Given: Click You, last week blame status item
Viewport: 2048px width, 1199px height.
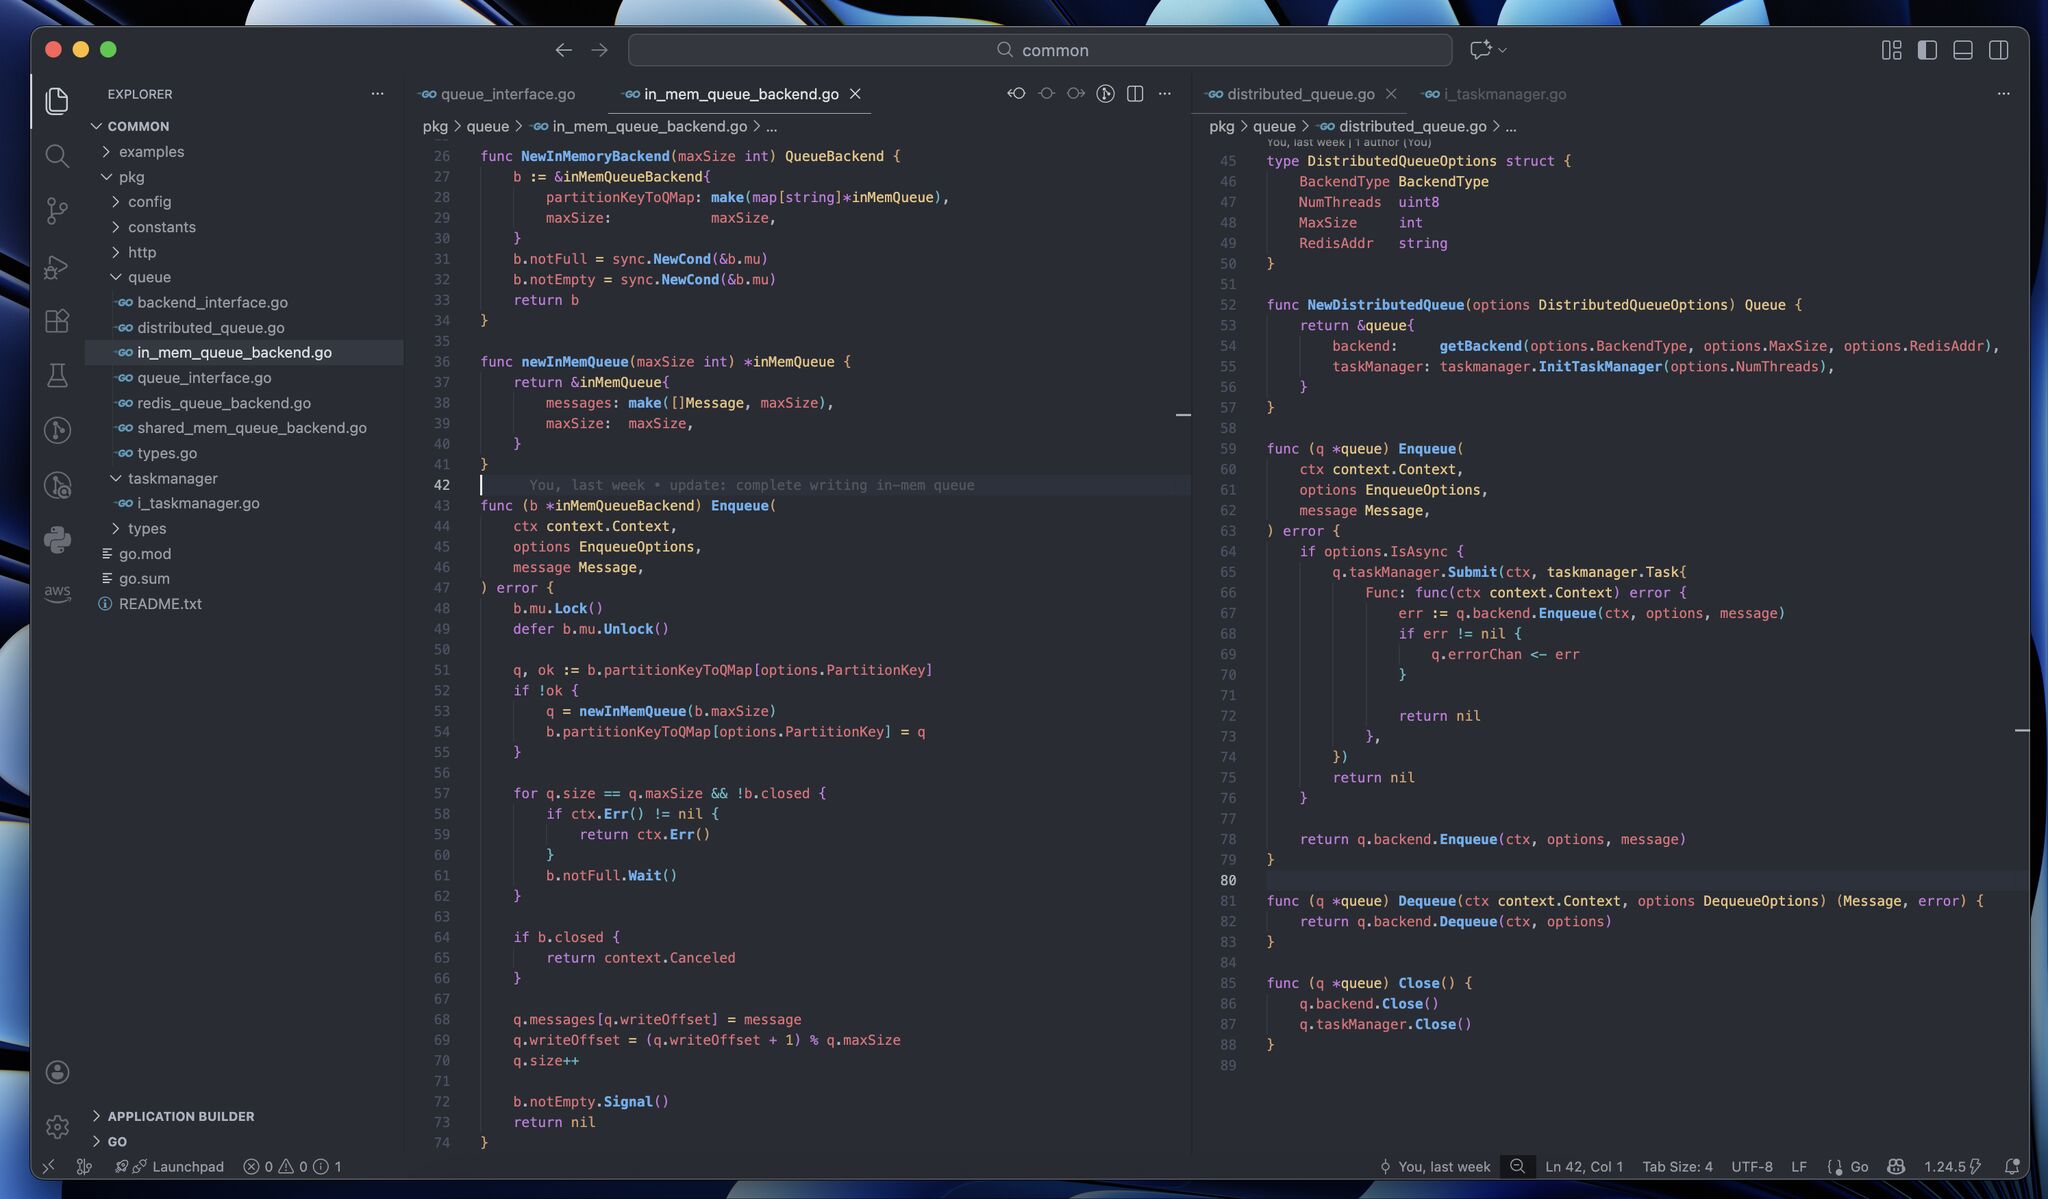Looking at the screenshot, I should point(1435,1167).
